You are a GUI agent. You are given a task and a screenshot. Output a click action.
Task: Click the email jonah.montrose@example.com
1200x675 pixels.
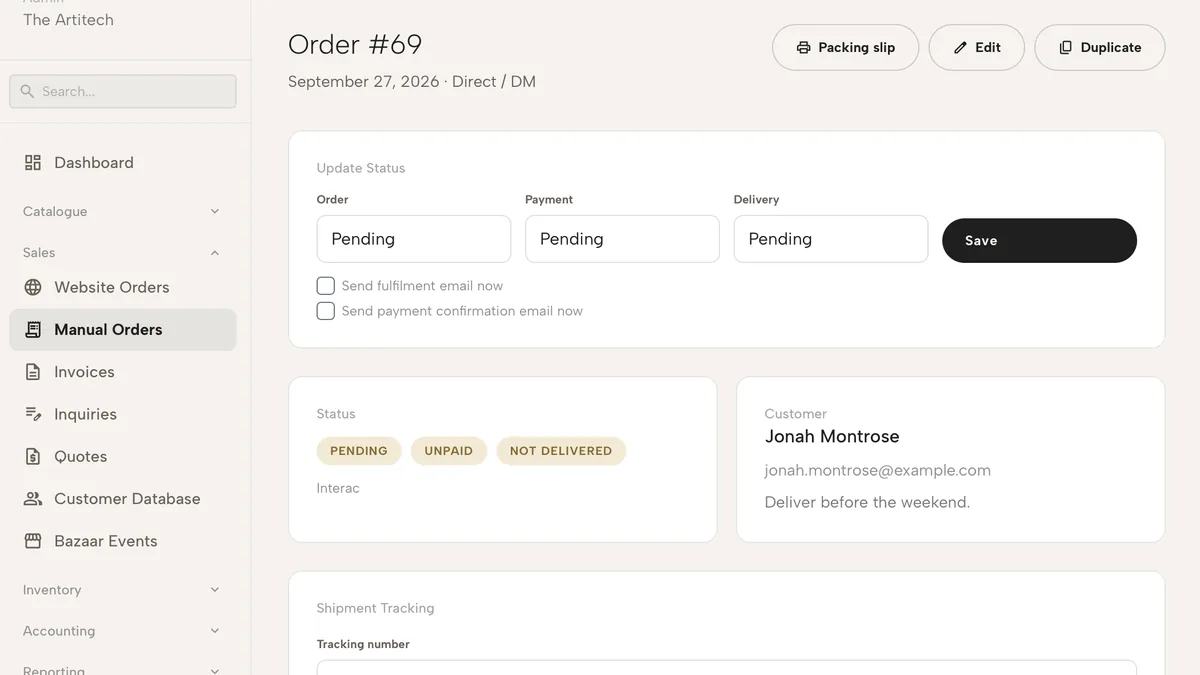(878, 470)
